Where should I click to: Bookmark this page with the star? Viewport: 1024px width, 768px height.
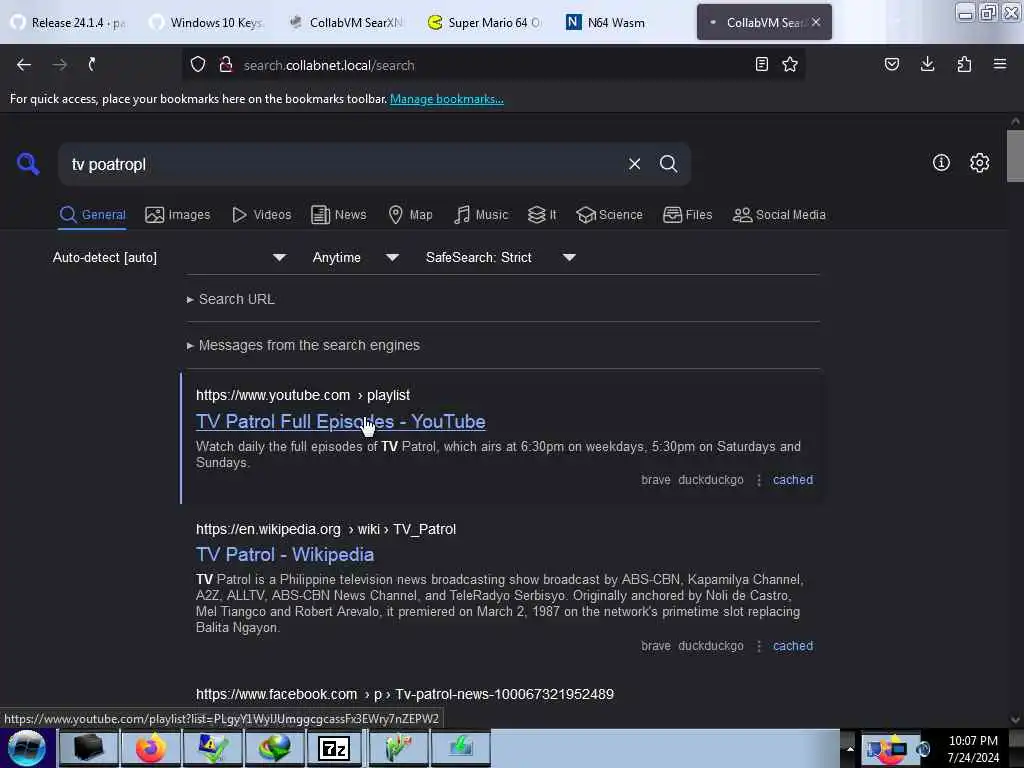790,65
